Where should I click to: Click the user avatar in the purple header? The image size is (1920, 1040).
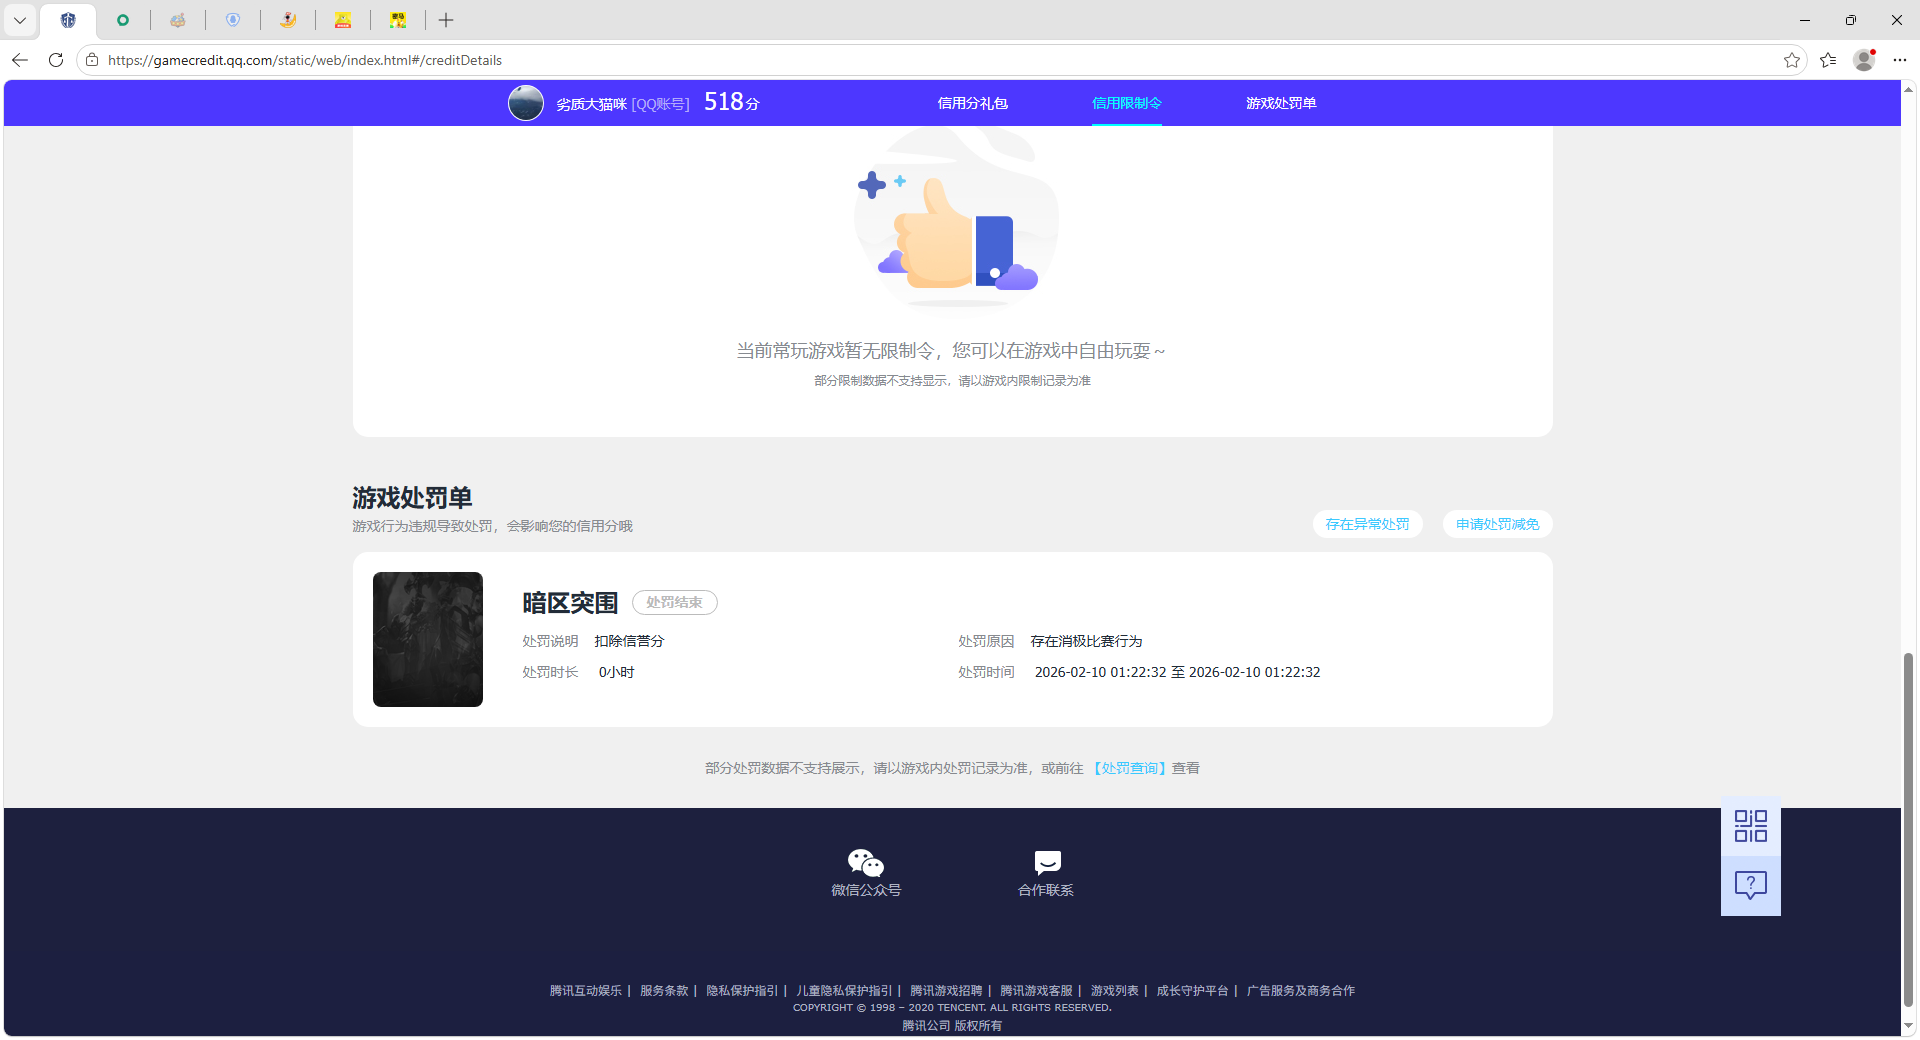(x=526, y=103)
